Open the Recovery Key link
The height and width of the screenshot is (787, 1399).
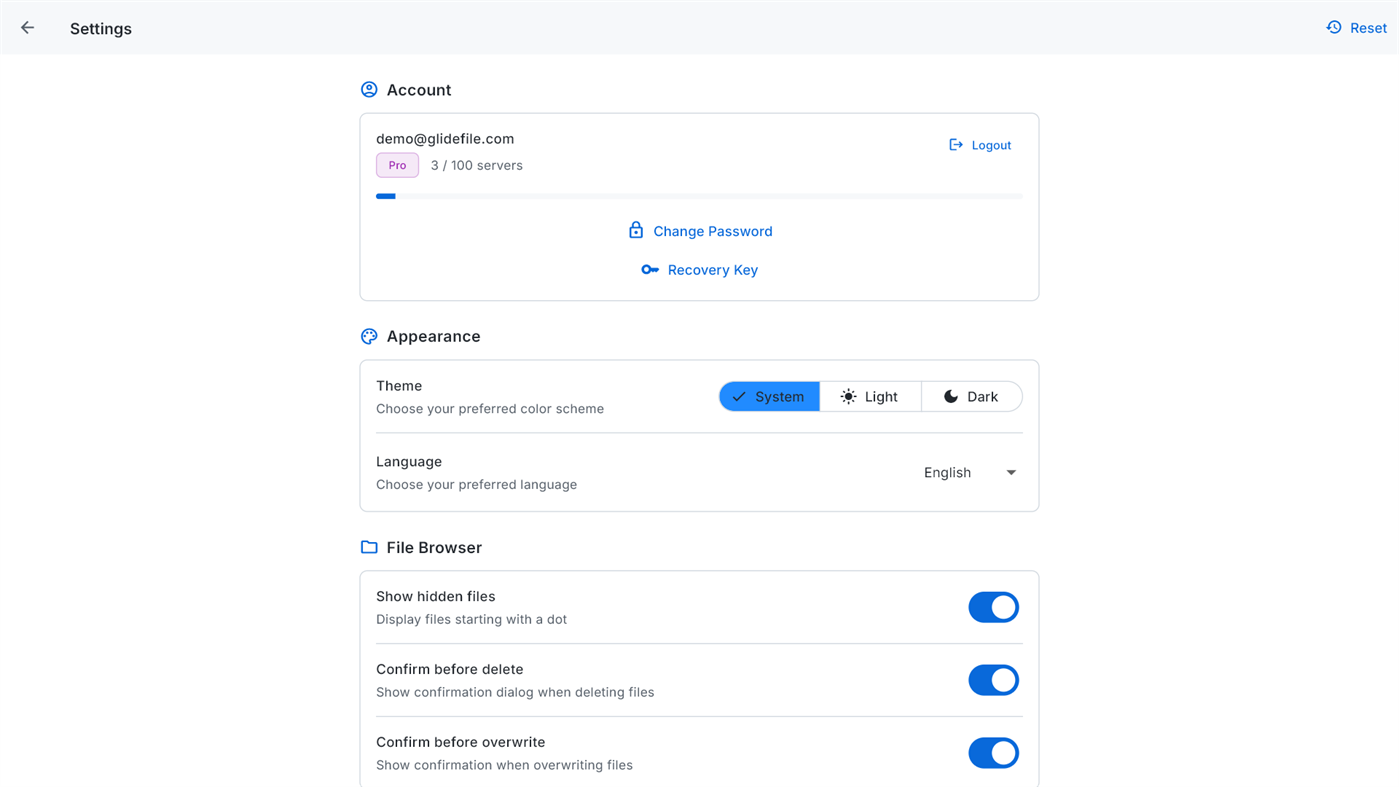click(x=700, y=270)
